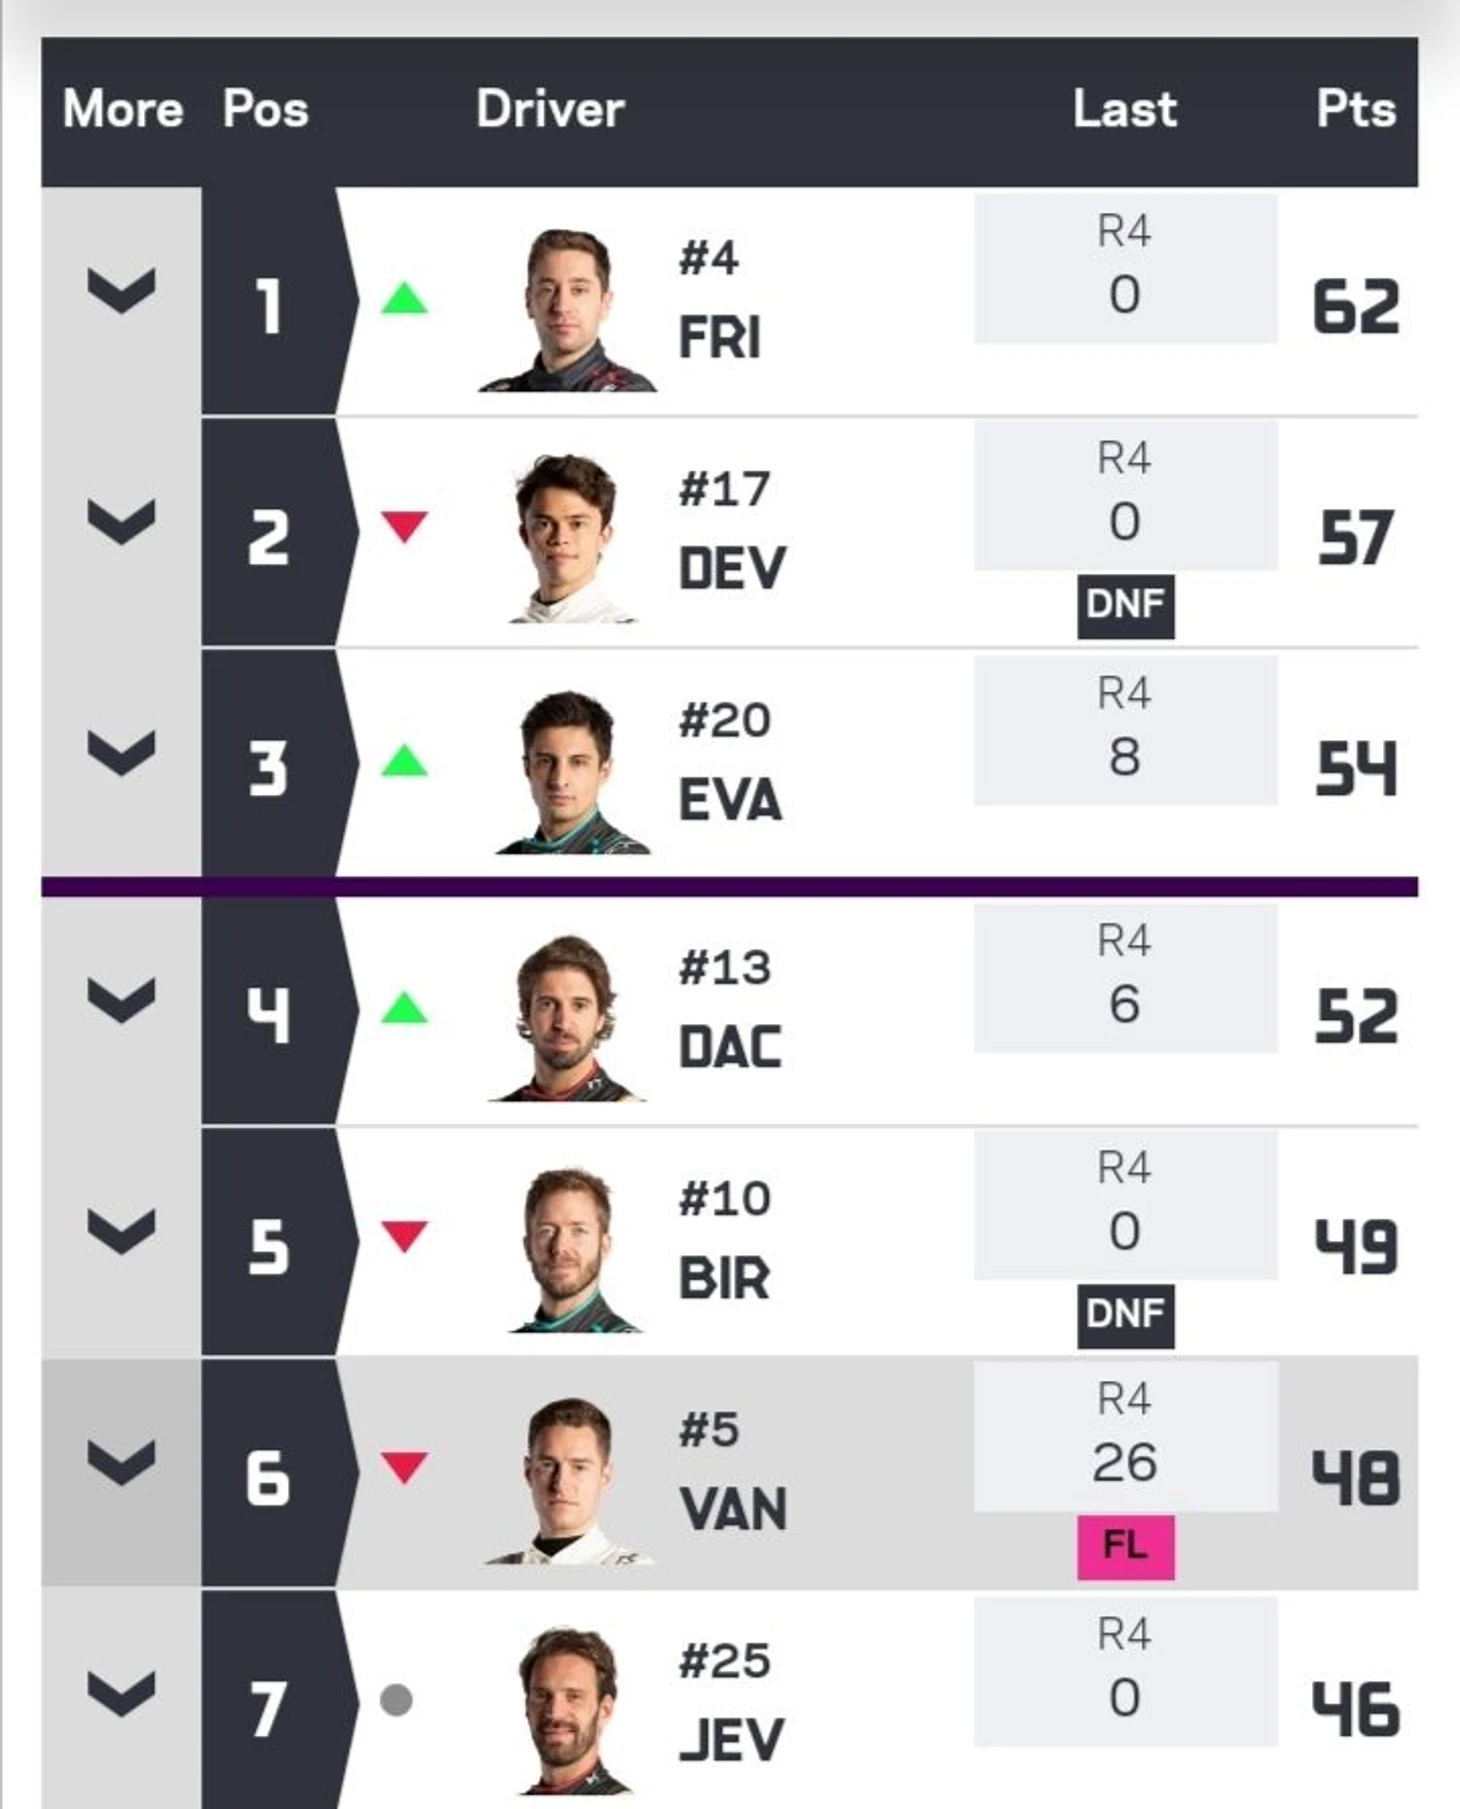This screenshot has width=1460, height=1809.
Task: Expand VAN's highlighted row chevron
Action: [121, 1462]
